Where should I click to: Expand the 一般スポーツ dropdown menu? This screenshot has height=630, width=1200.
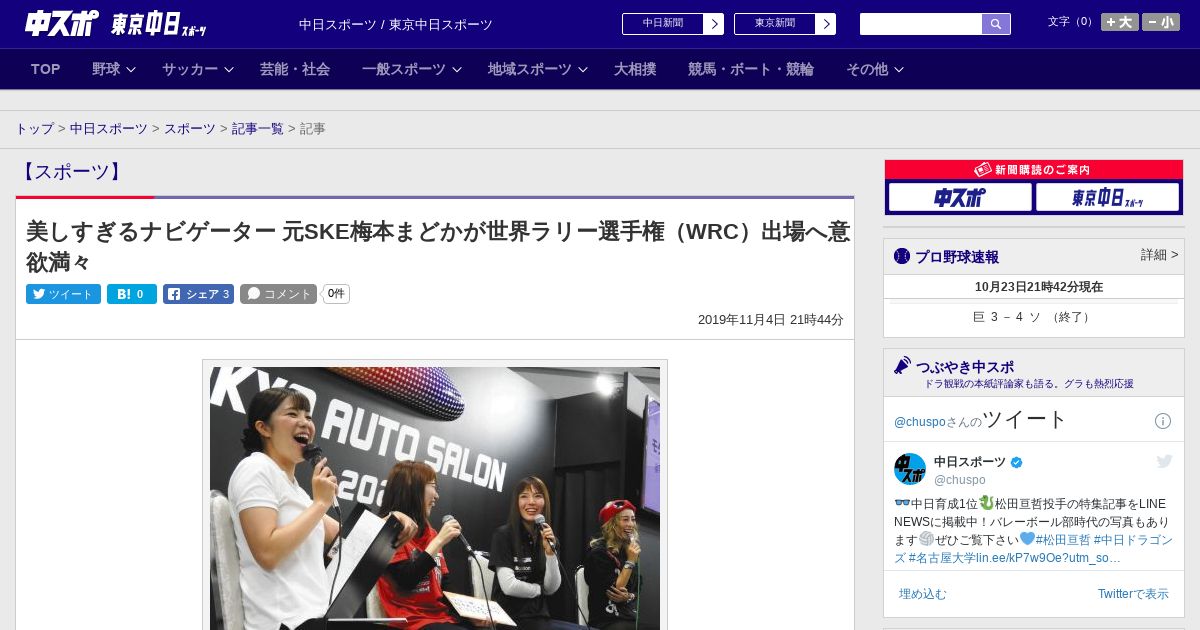(412, 69)
